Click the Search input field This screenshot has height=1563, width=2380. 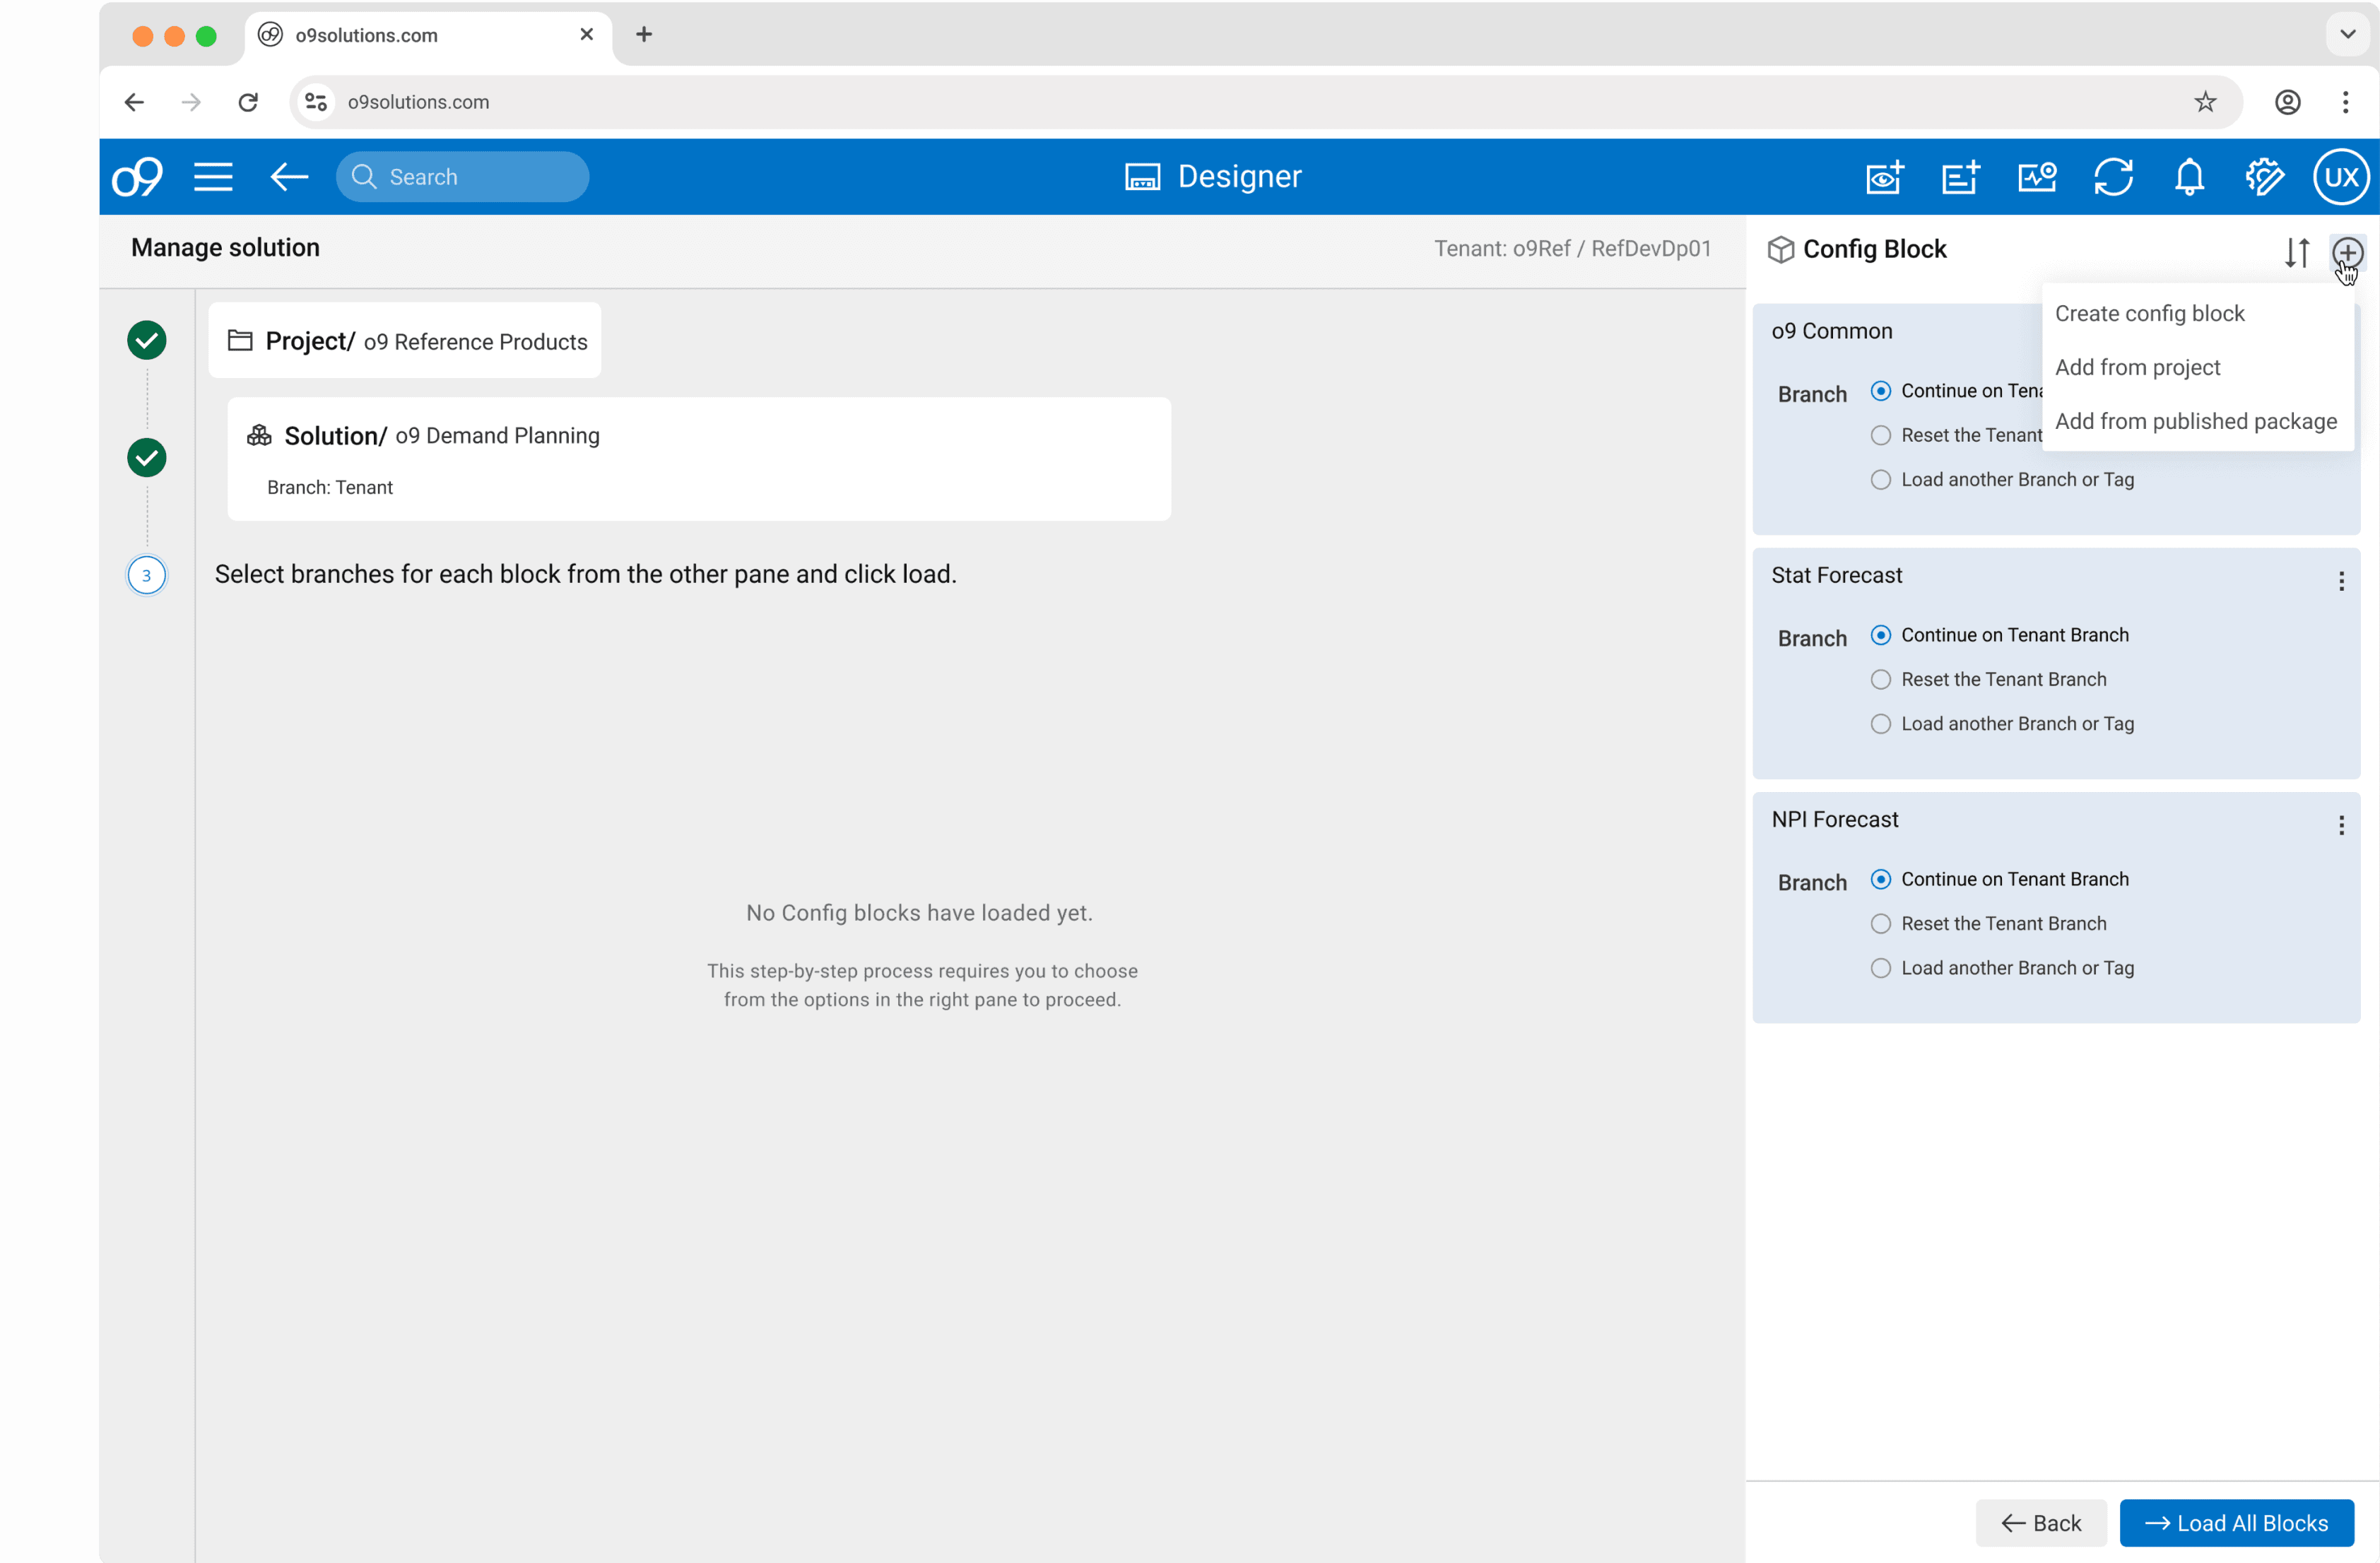pos(462,177)
